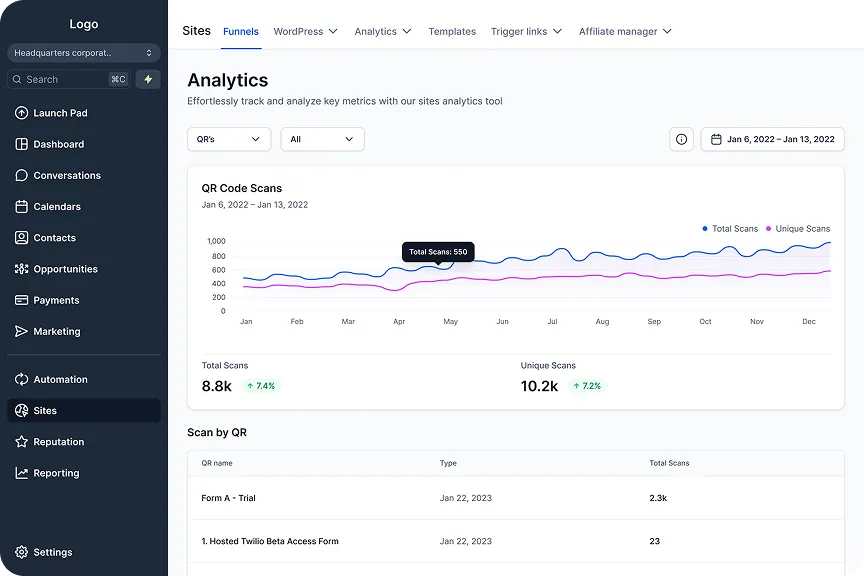
Task: Click the Sites heading in top bar
Action: [x=197, y=31]
